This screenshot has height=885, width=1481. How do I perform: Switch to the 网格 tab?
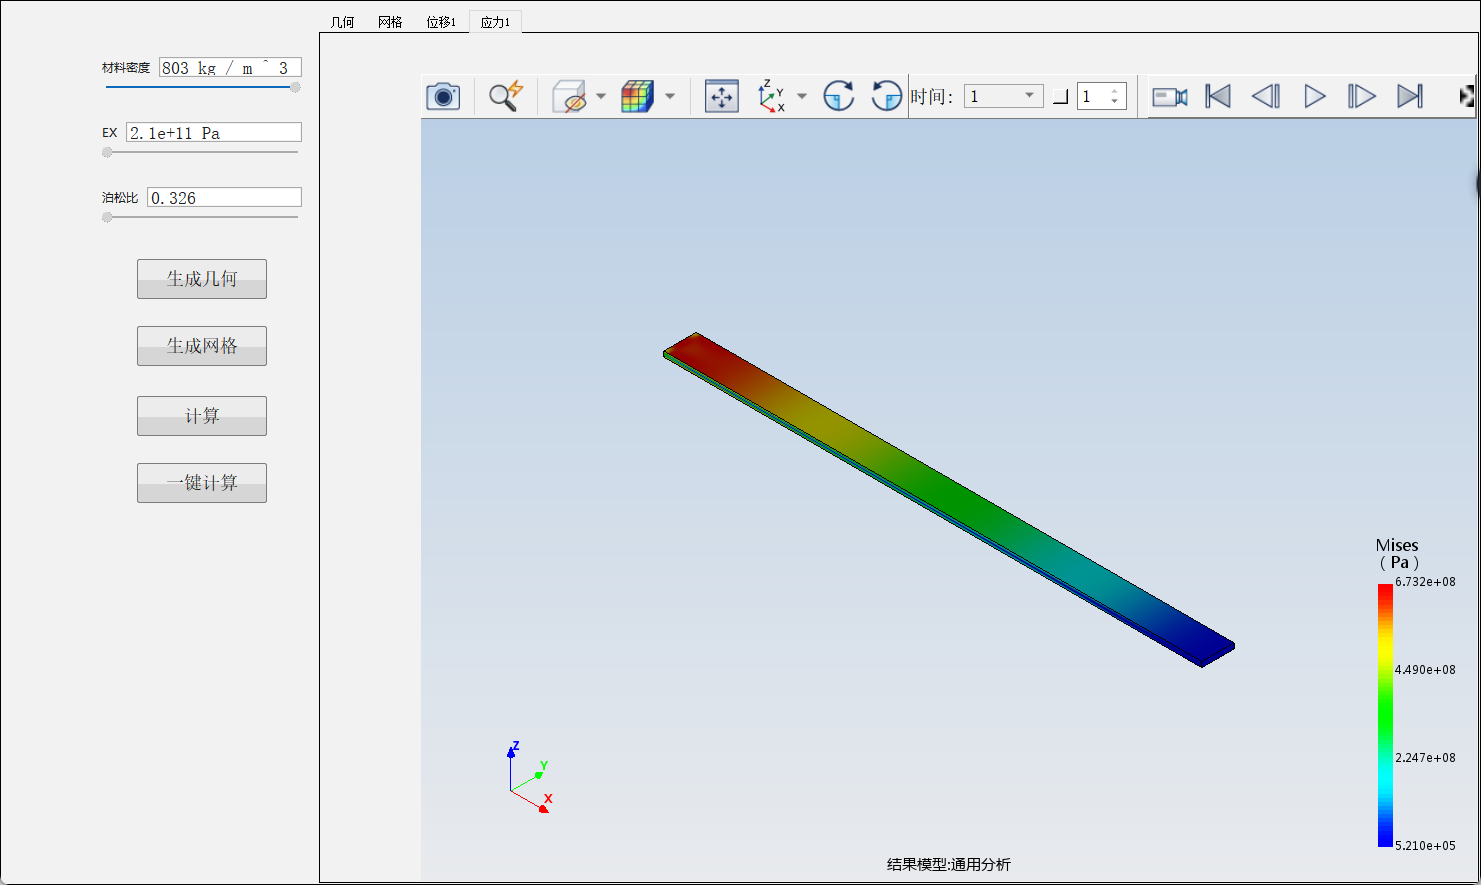pos(390,22)
